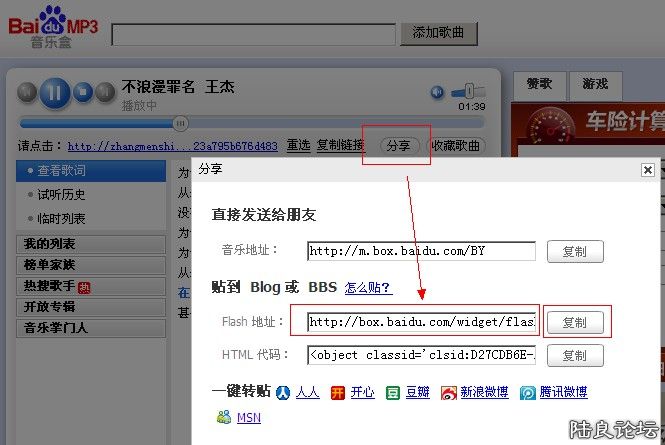Screen dimensions: 665x445
Task: Switch to the 游戏 tab
Action: coord(595,85)
